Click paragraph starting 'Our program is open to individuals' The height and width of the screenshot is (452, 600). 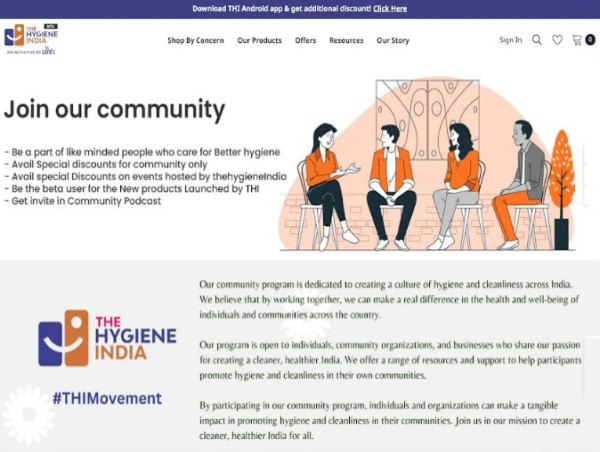390,360
